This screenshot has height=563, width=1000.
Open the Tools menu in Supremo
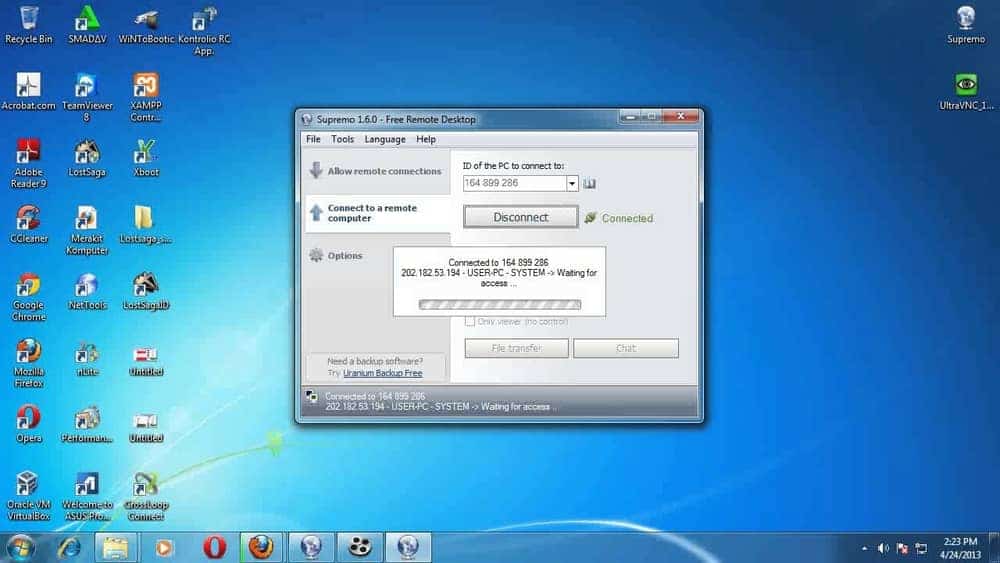342,139
